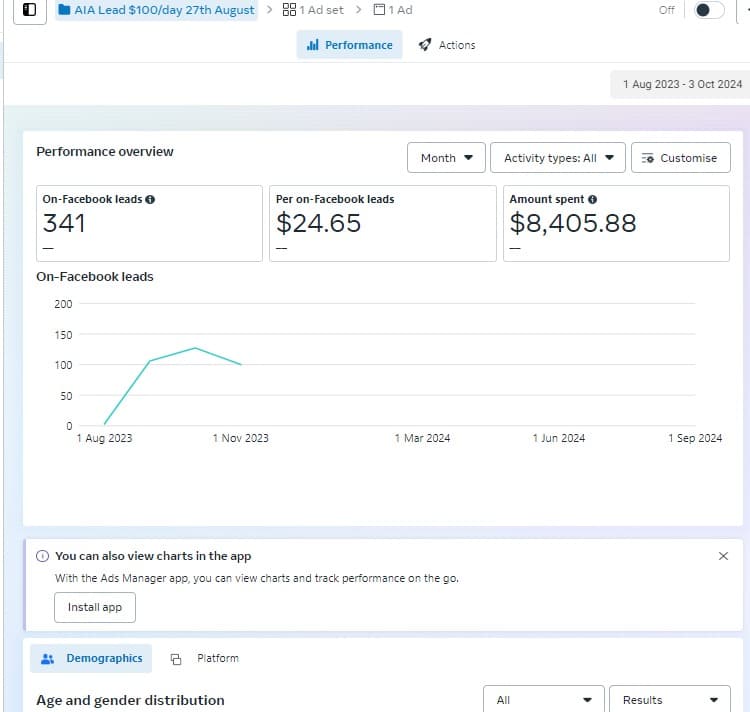Screen dimensions: 750x712
Task: Dismiss the view charts in app banner
Action: [723, 556]
